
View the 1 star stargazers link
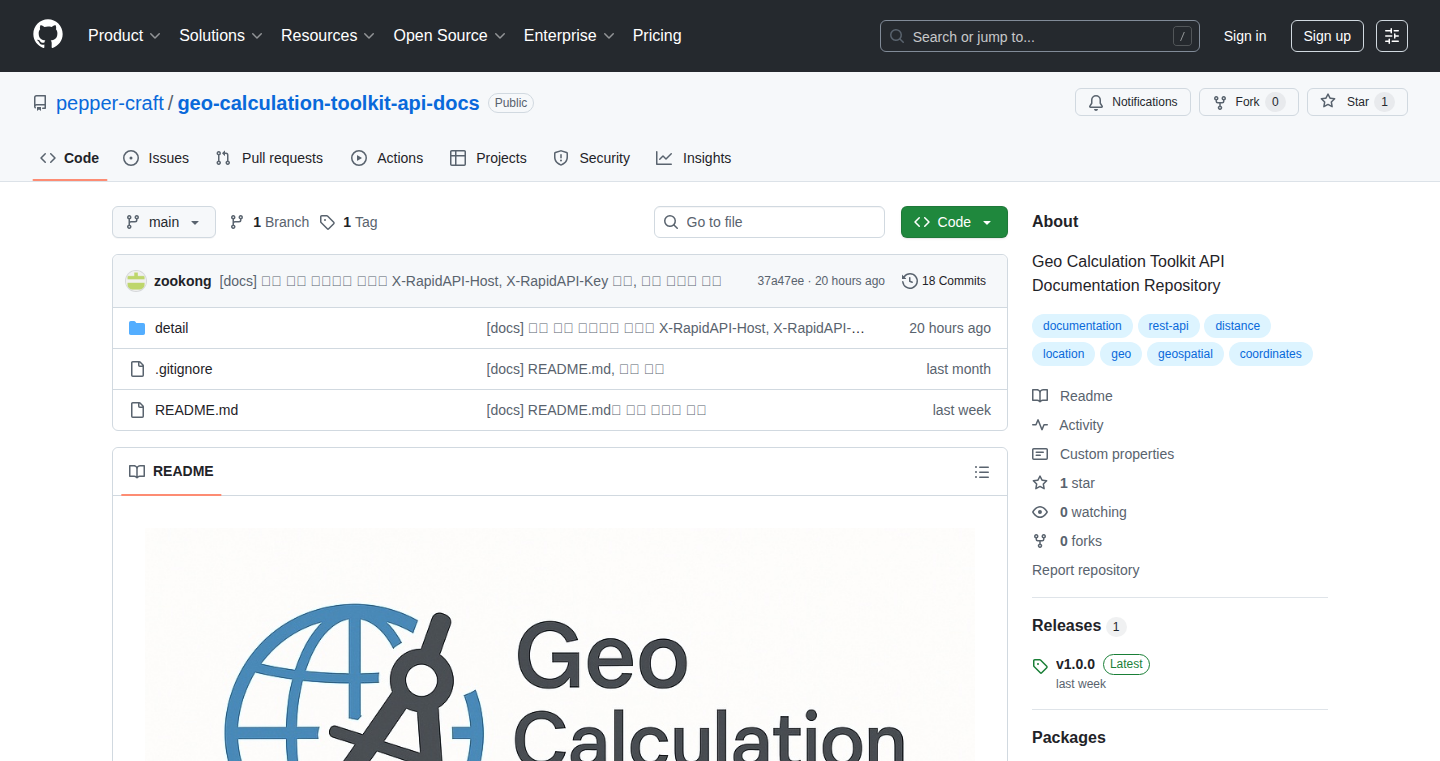pos(1064,483)
